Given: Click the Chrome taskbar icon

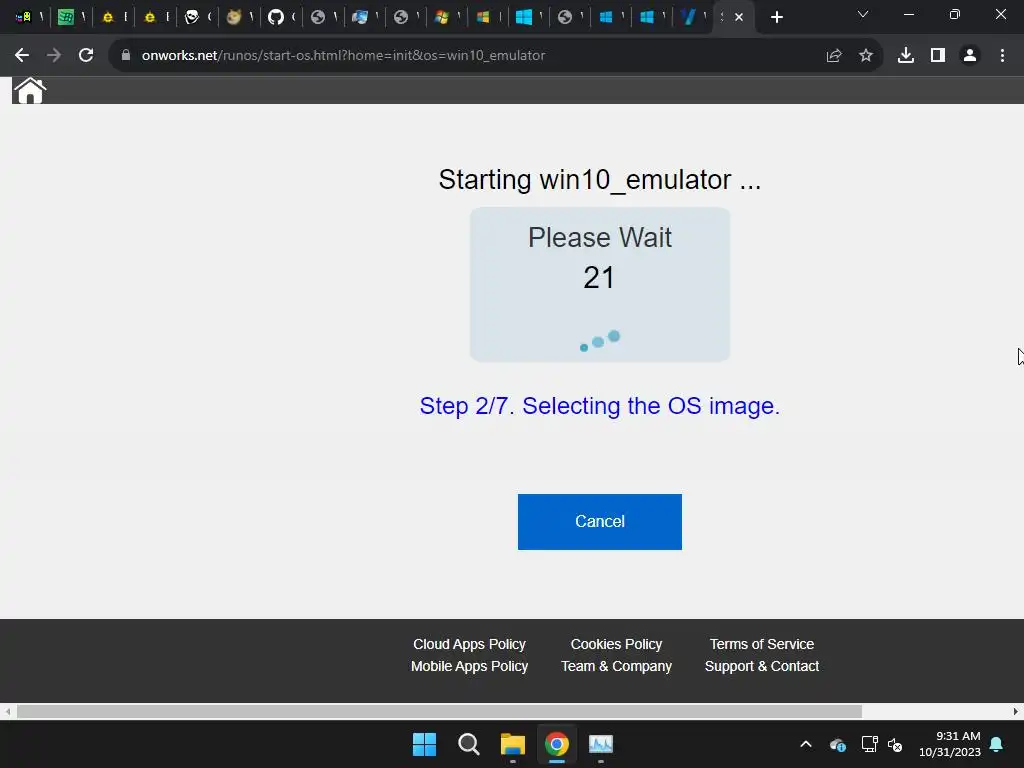Looking at the screenshot, I should pos(556,744).
